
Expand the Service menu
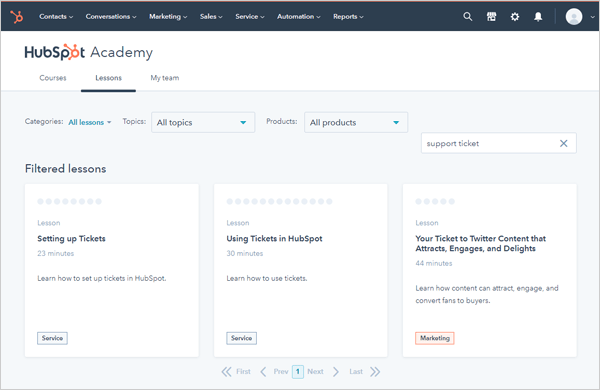(250, 16)
